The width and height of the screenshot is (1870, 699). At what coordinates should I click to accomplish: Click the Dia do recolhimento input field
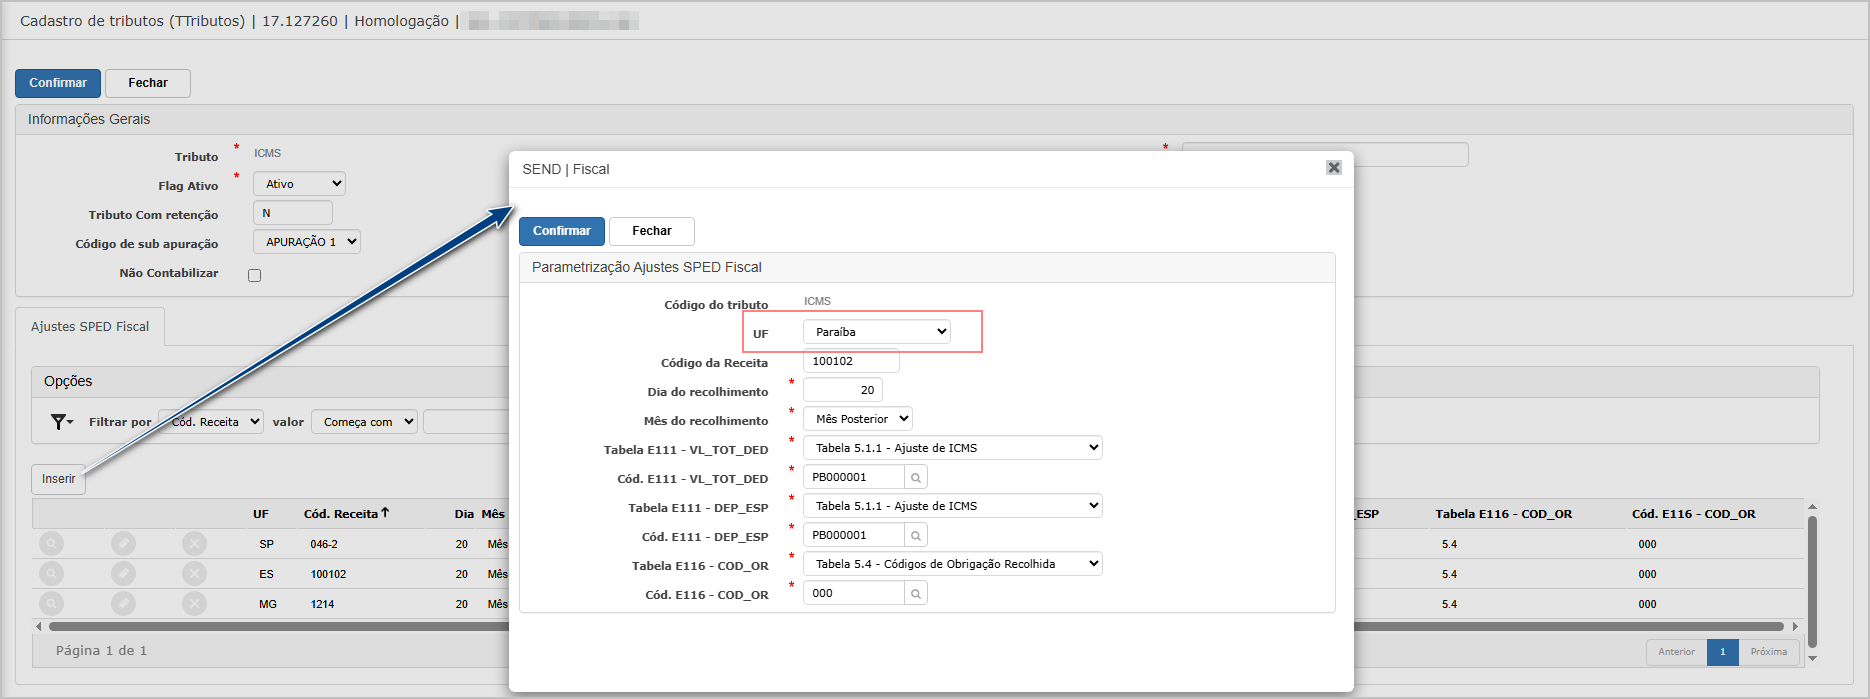click(x=842, y=390)
